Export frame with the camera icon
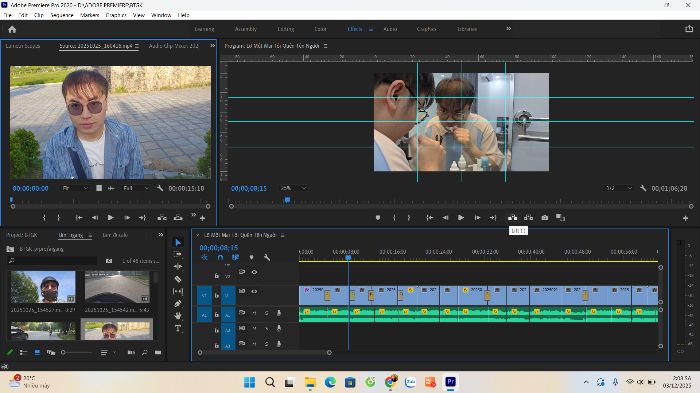This screenshot has width=700, height=393. click(x=545, y=217)
